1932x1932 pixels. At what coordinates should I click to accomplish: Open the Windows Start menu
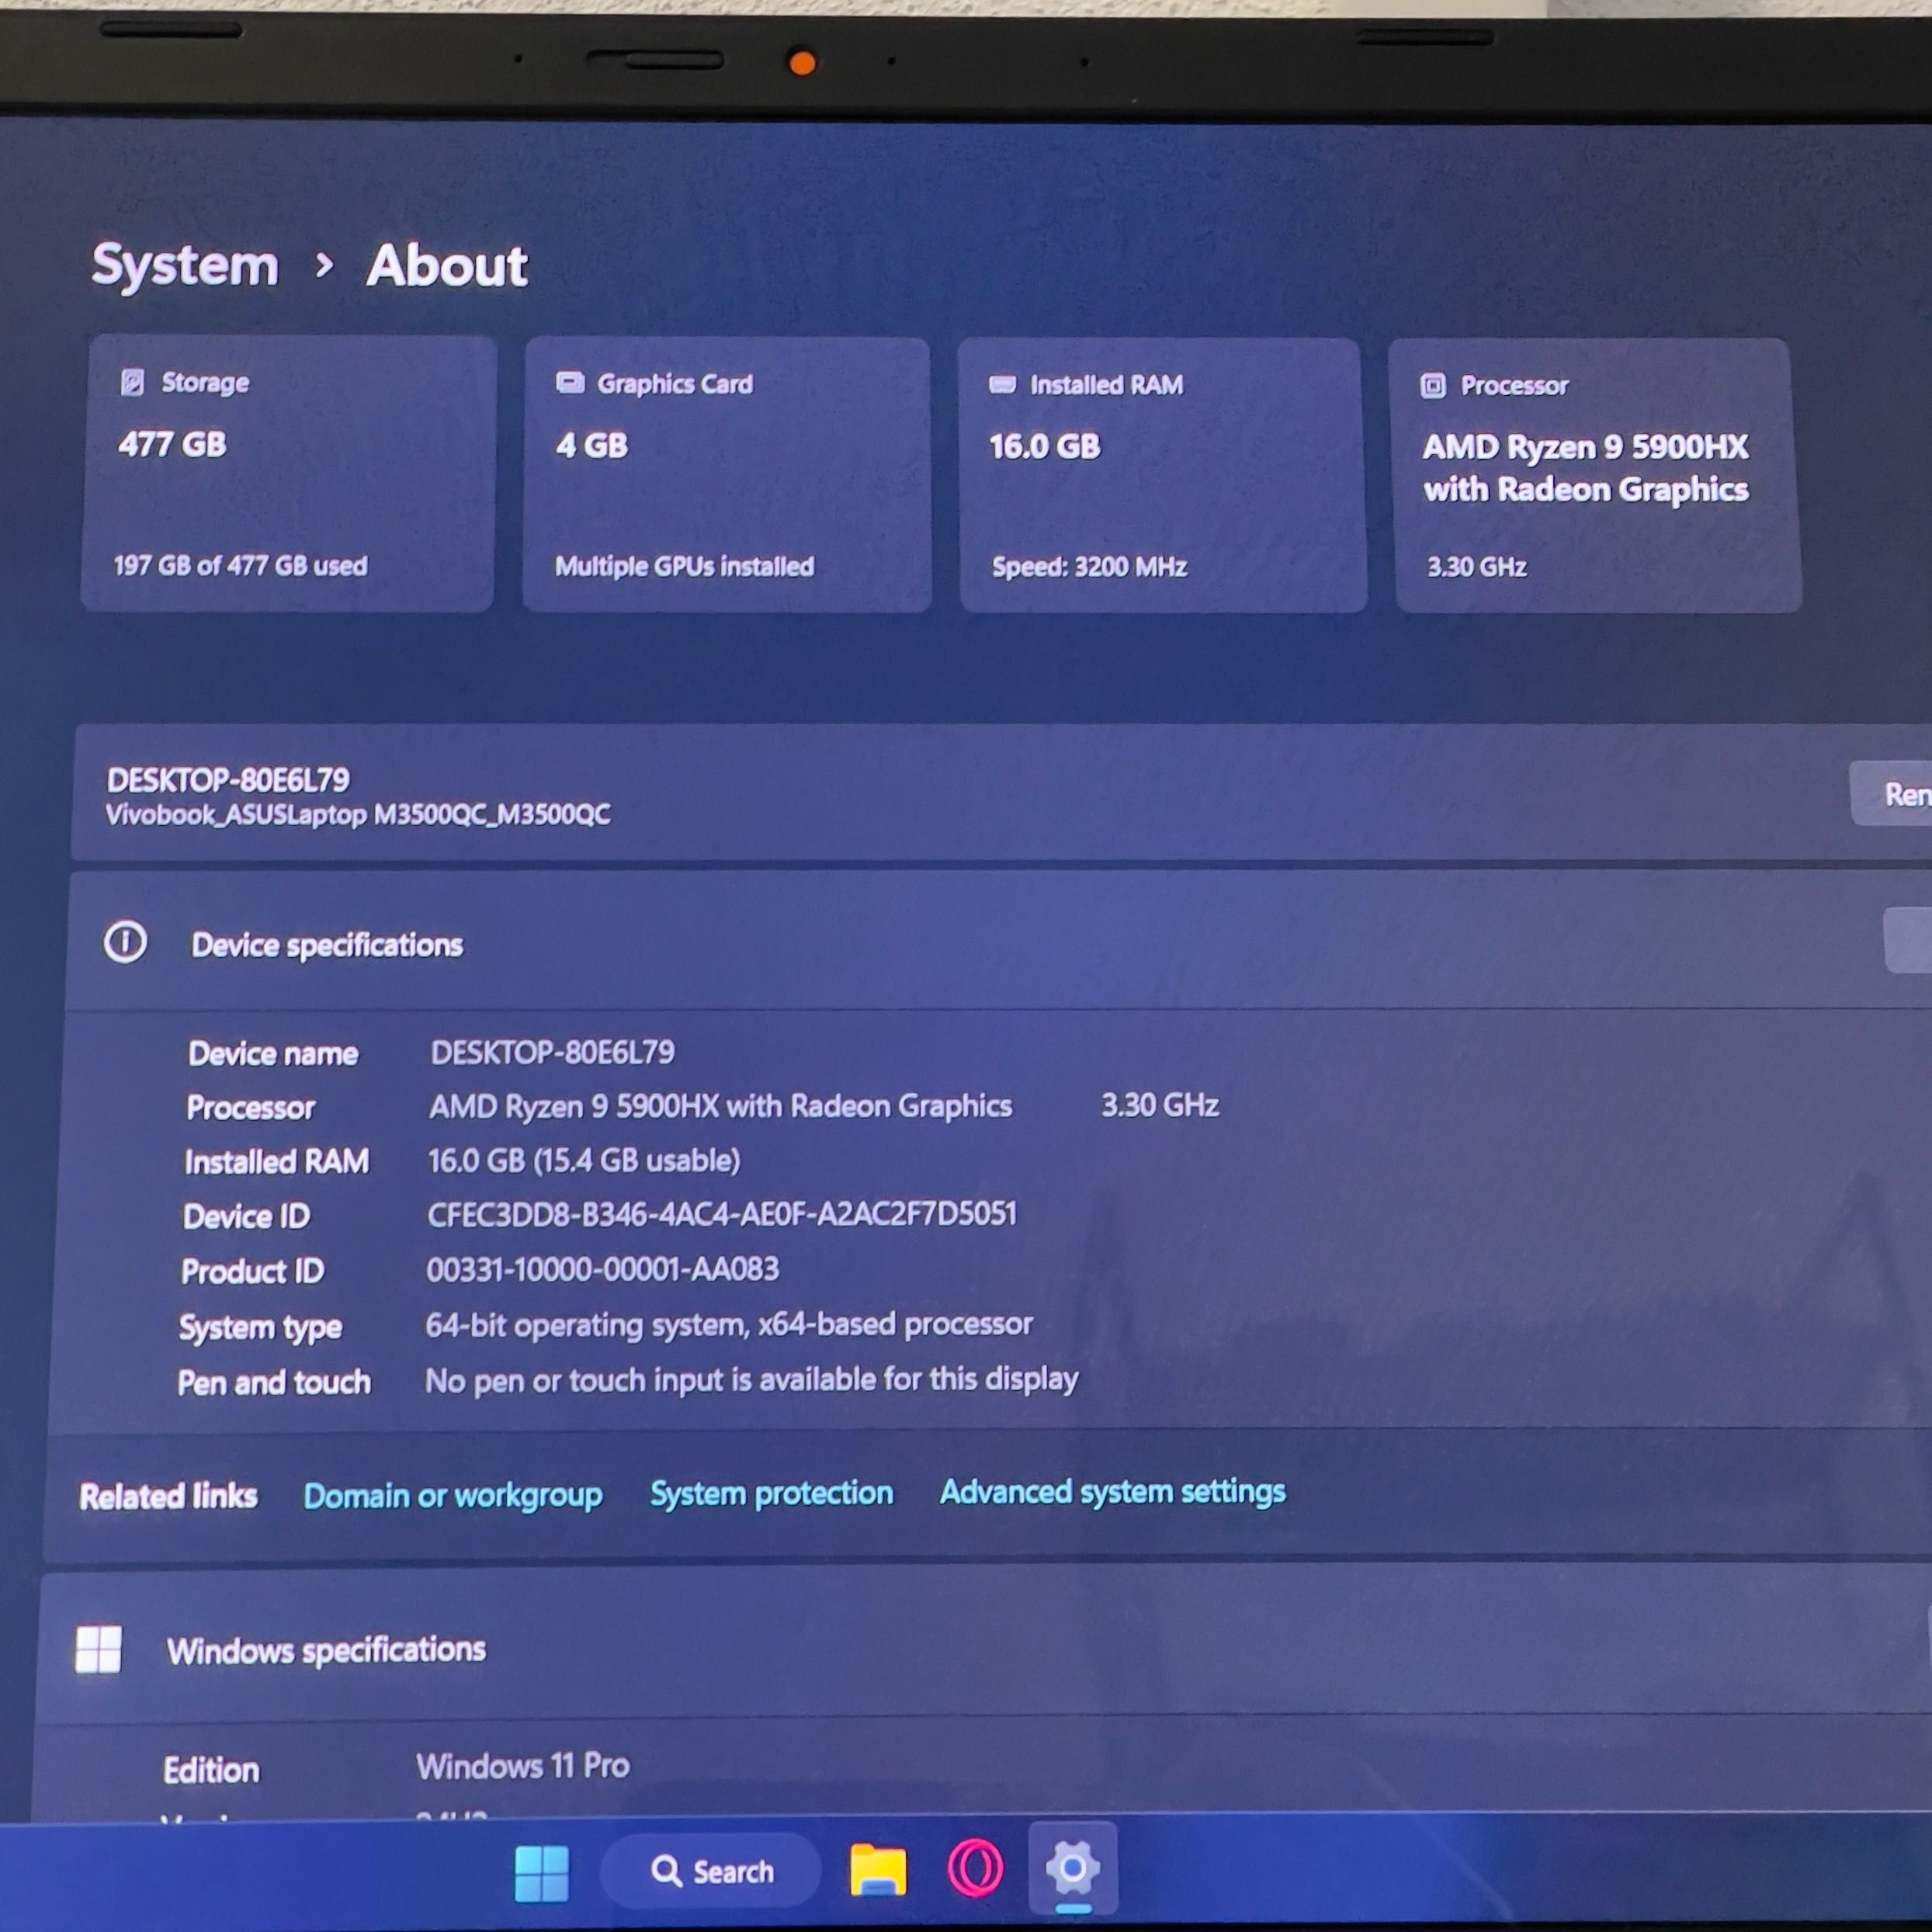(x=541, y=1873)
